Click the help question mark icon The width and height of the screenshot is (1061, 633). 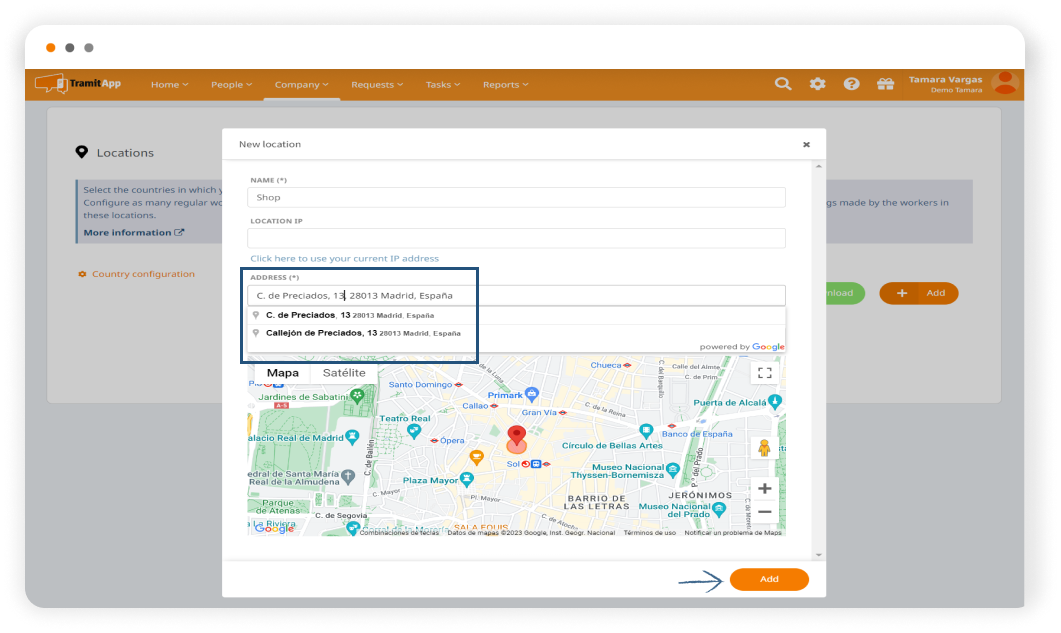pos(851,84)
